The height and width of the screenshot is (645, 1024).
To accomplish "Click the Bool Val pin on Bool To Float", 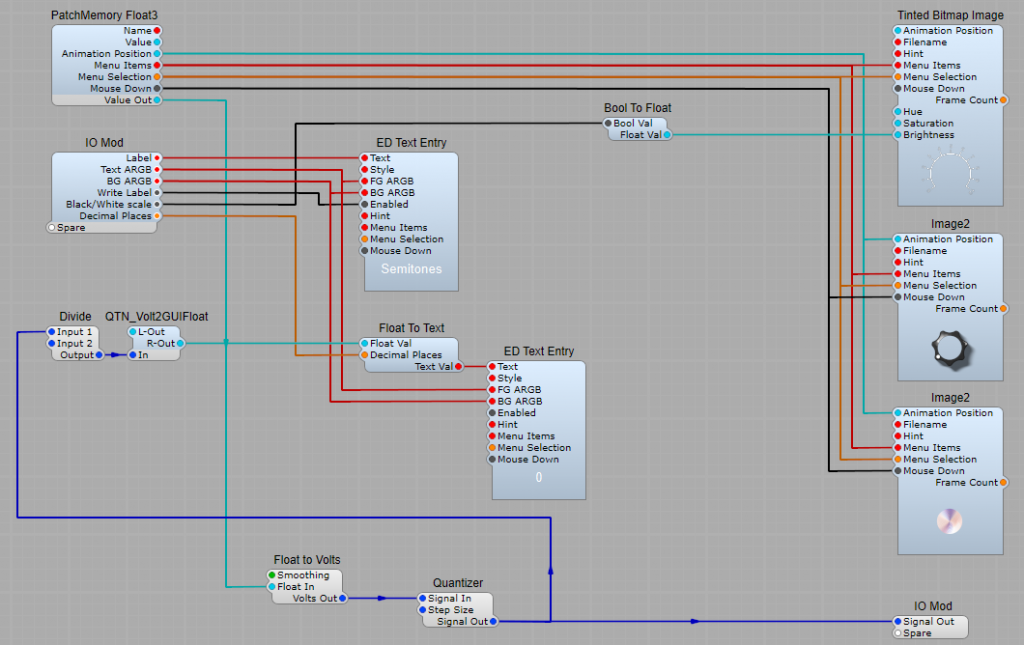I will [x=606, y=123].
